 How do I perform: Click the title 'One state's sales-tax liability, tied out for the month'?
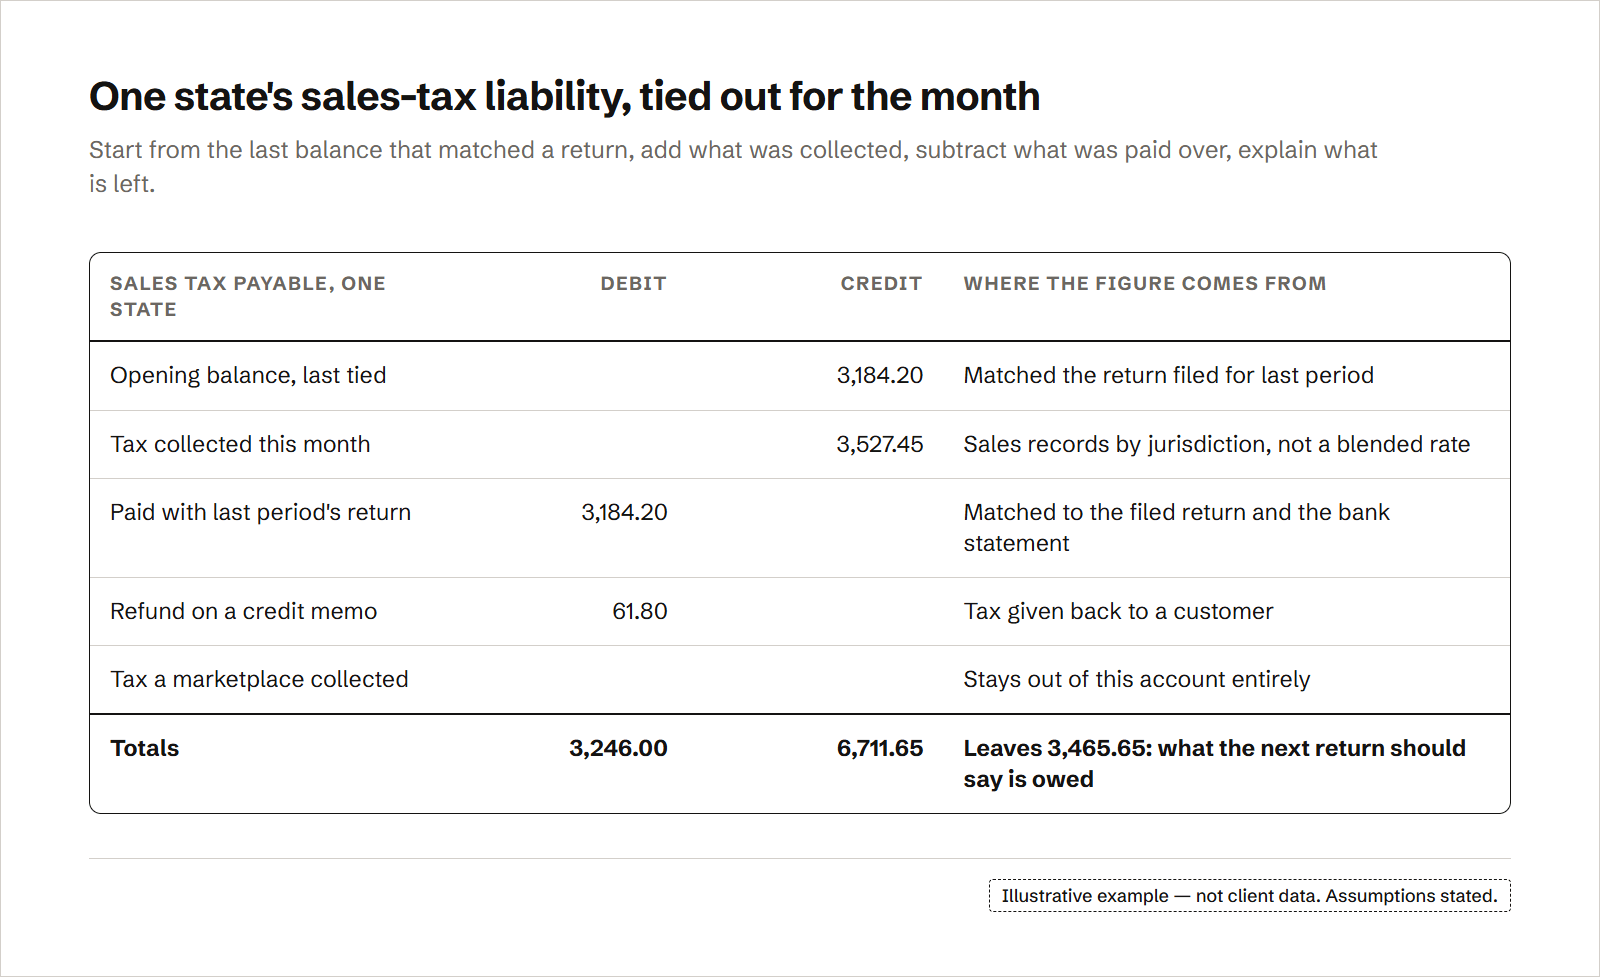tap(564, 97)
